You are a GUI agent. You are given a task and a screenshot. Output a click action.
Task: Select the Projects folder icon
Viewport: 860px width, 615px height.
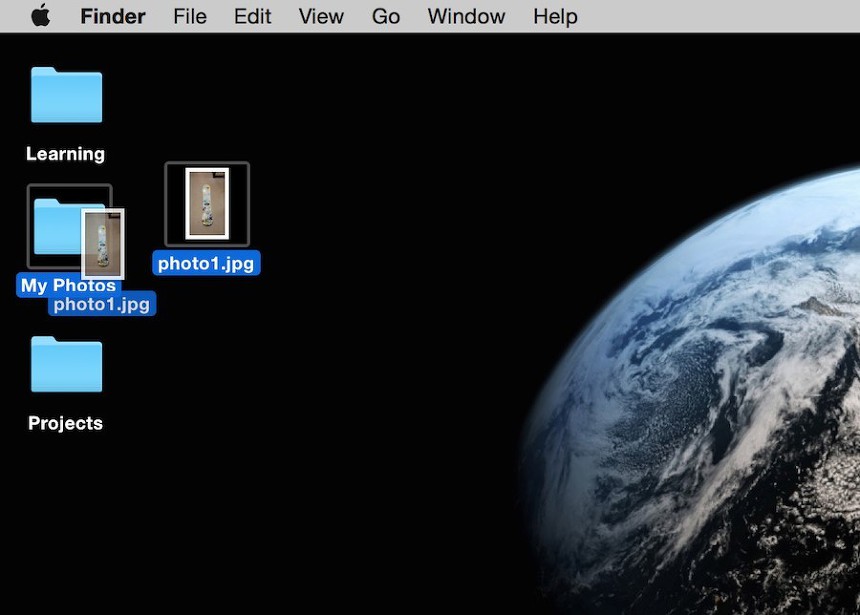66,364
